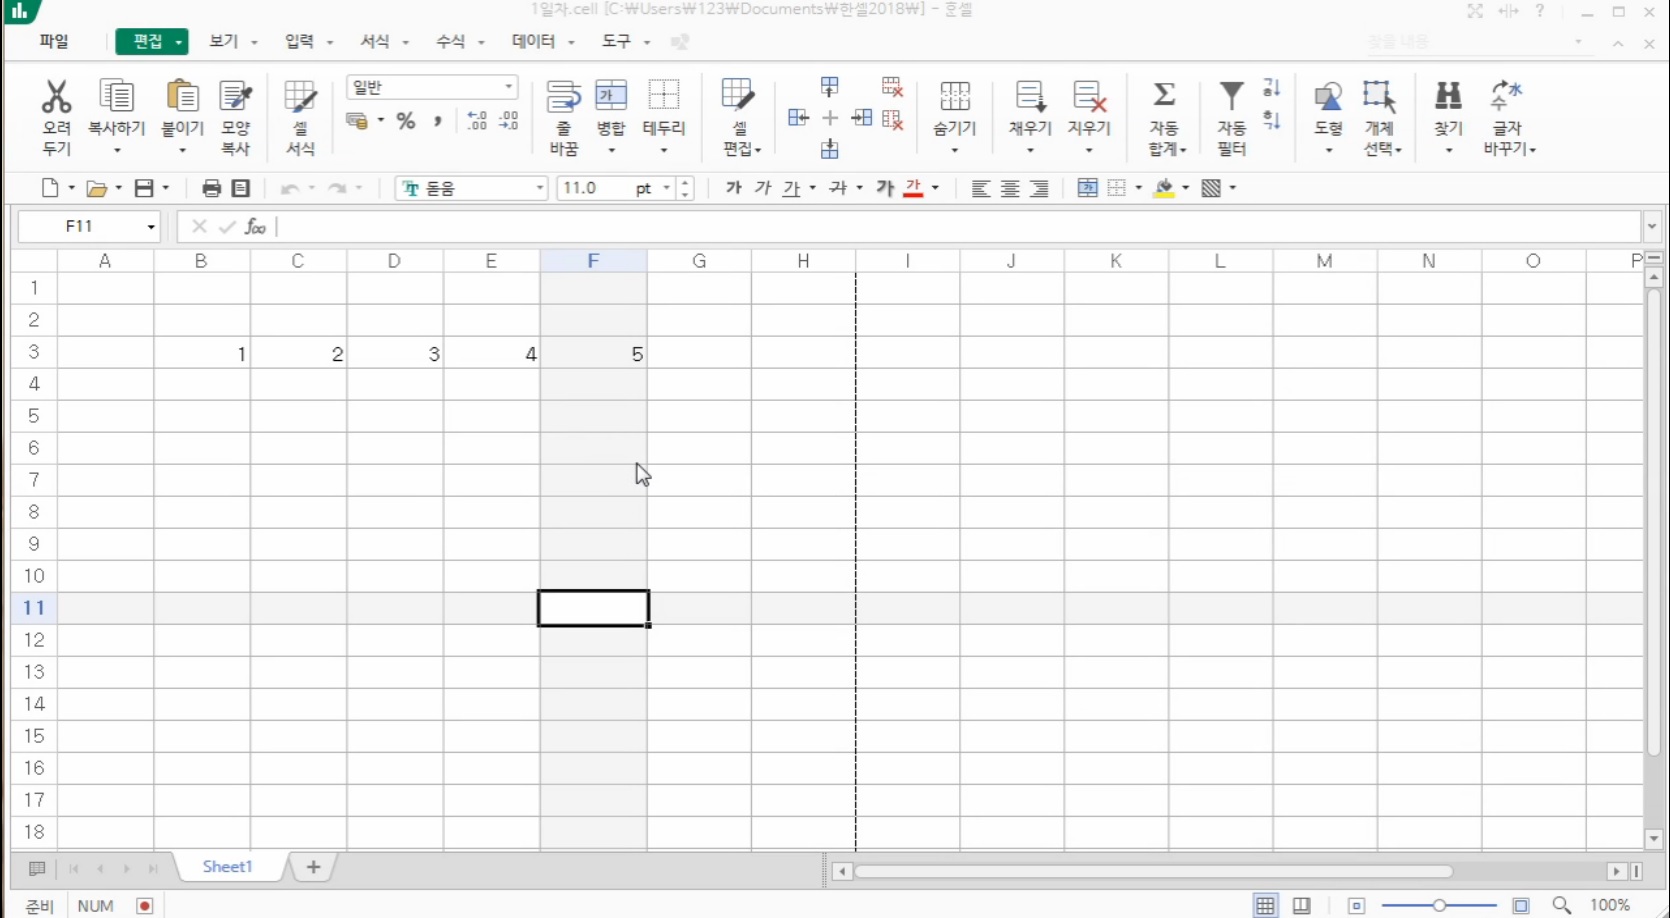Open the 데이터 menu
1670x918 pixels.
pyautogui.click(x=533, y=41)
